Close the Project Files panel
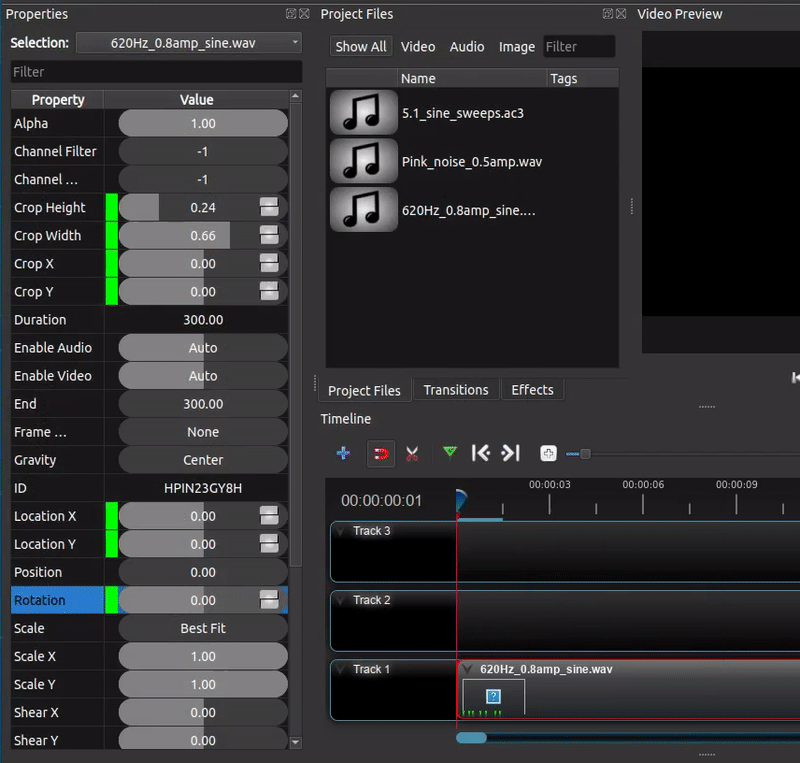This screenshot has height=763, width=800. [621, 14]
